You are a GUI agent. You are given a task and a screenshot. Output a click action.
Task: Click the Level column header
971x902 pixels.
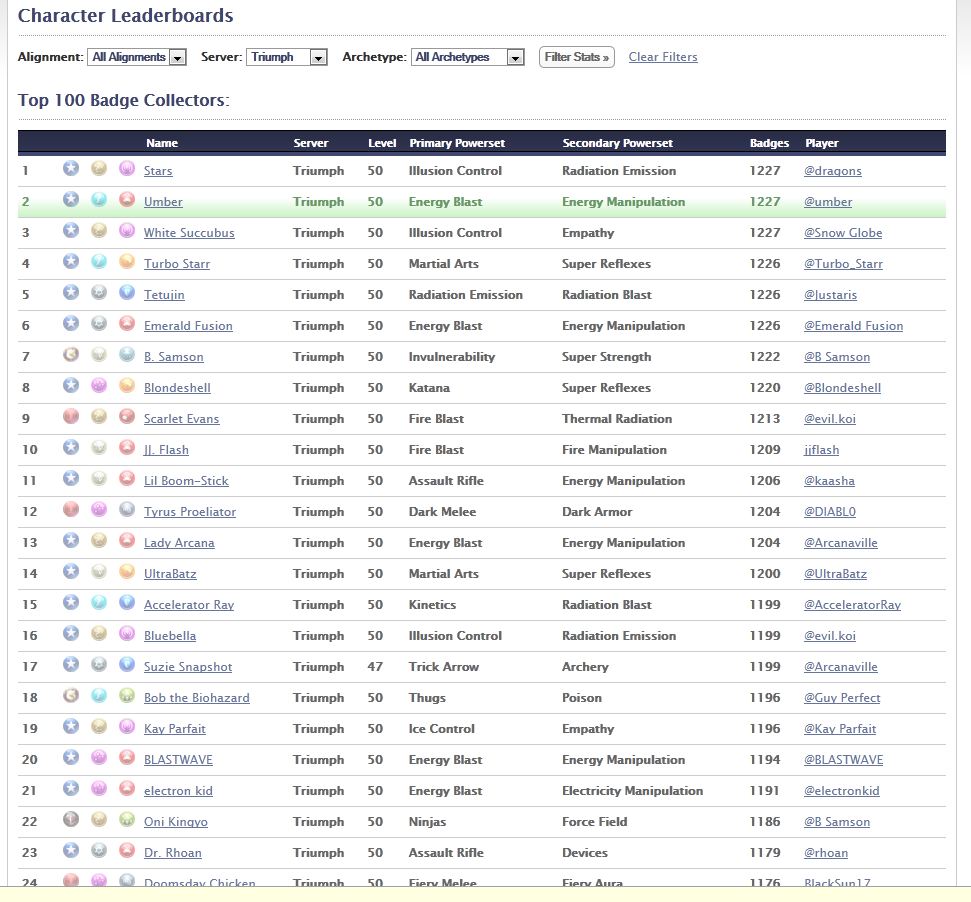[382, 143]
